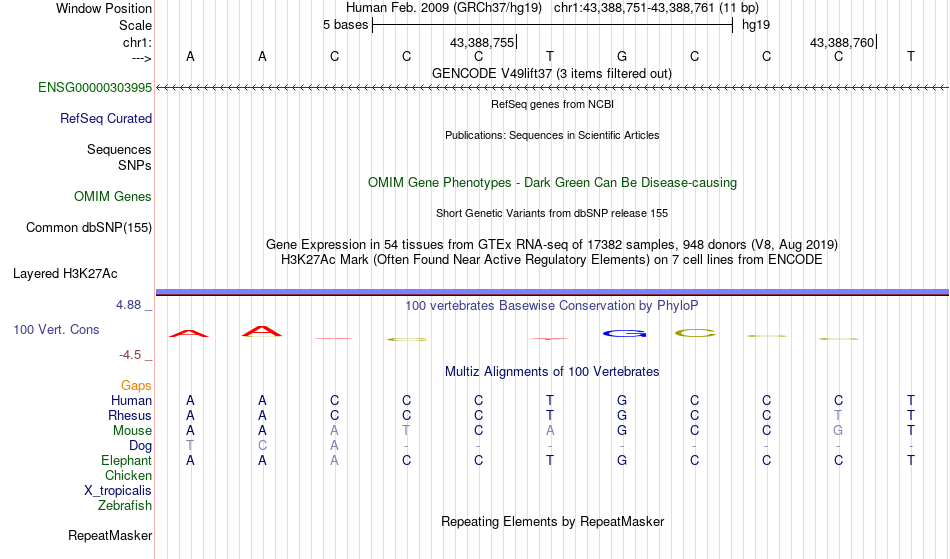950x559 pixels.
Task: Click the Human Feb. 2009 position header text
Action: [x=552, y=8]
